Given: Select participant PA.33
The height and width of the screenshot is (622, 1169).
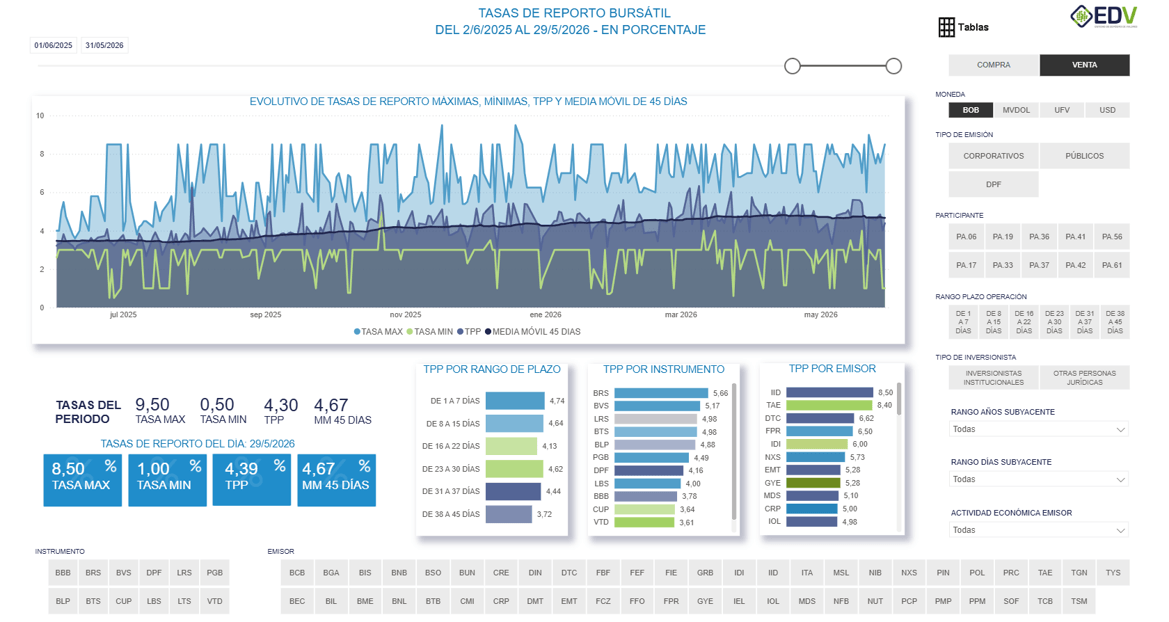Looking at the screenshot, I should pyautogui.click(x=1003, y=265).
